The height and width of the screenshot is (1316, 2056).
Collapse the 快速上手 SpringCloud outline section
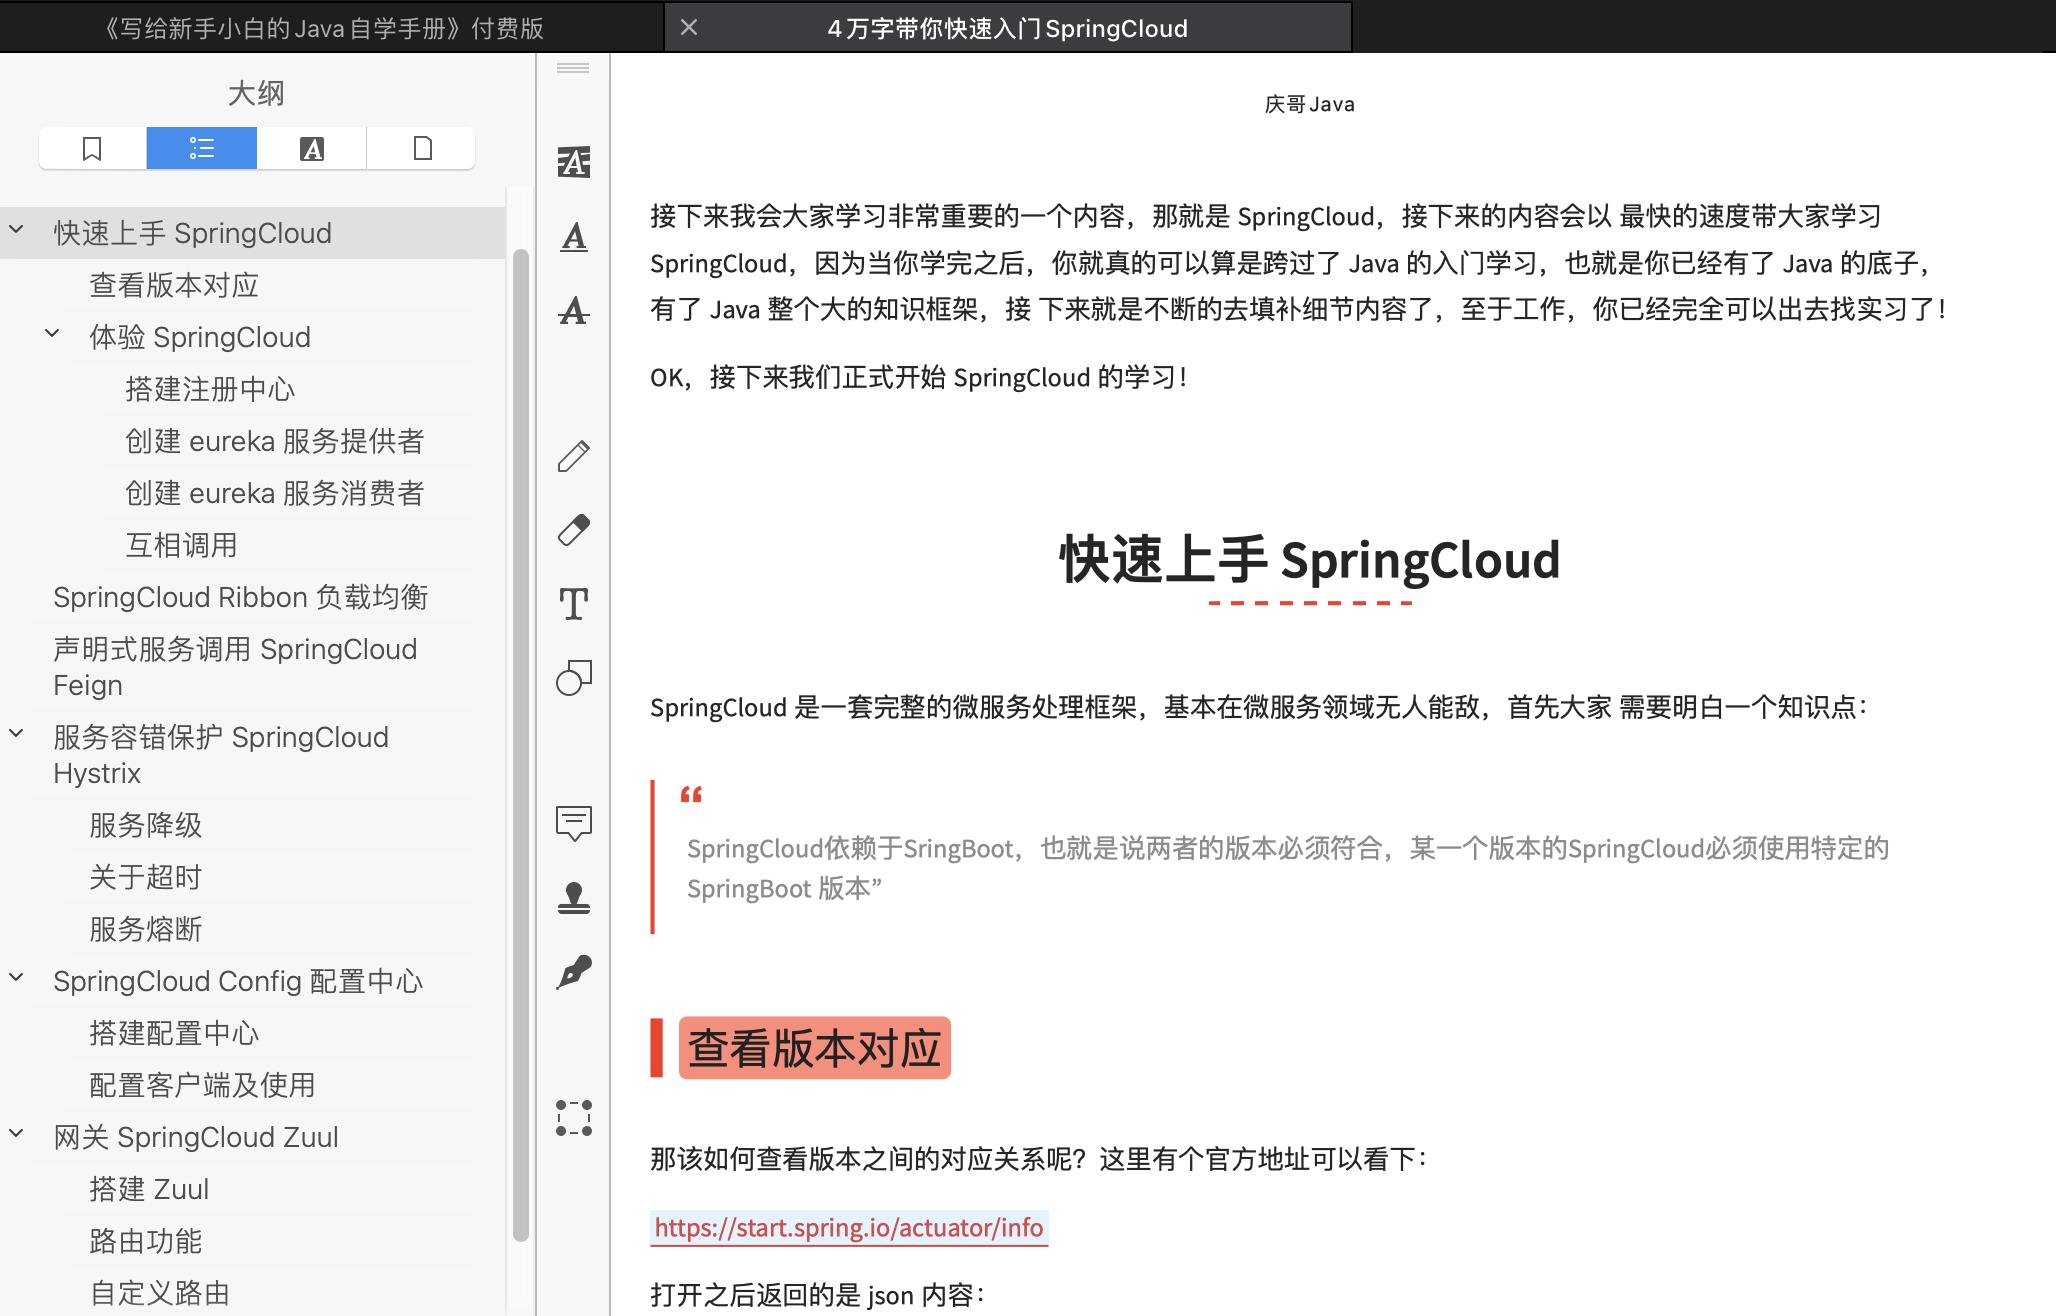tap(17, 230)
